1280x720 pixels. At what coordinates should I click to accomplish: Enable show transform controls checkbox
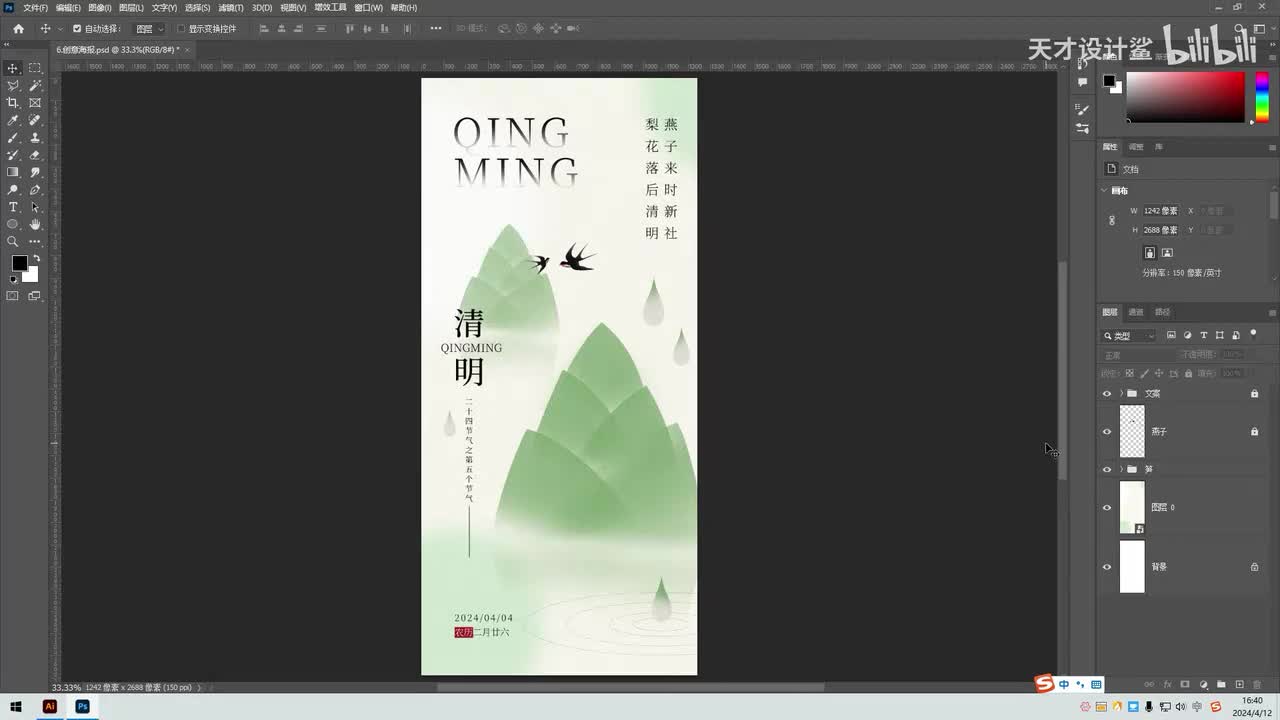coord(181,29)
